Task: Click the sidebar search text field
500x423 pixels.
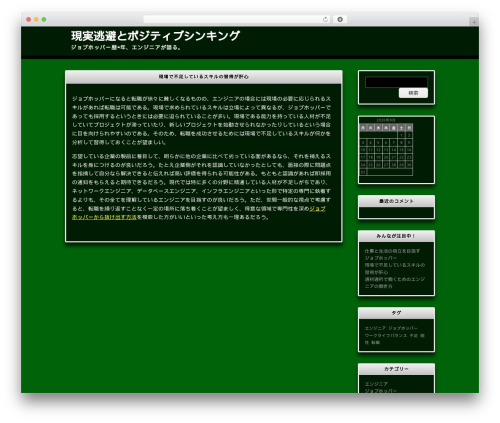Action: [x=396, y=82]
